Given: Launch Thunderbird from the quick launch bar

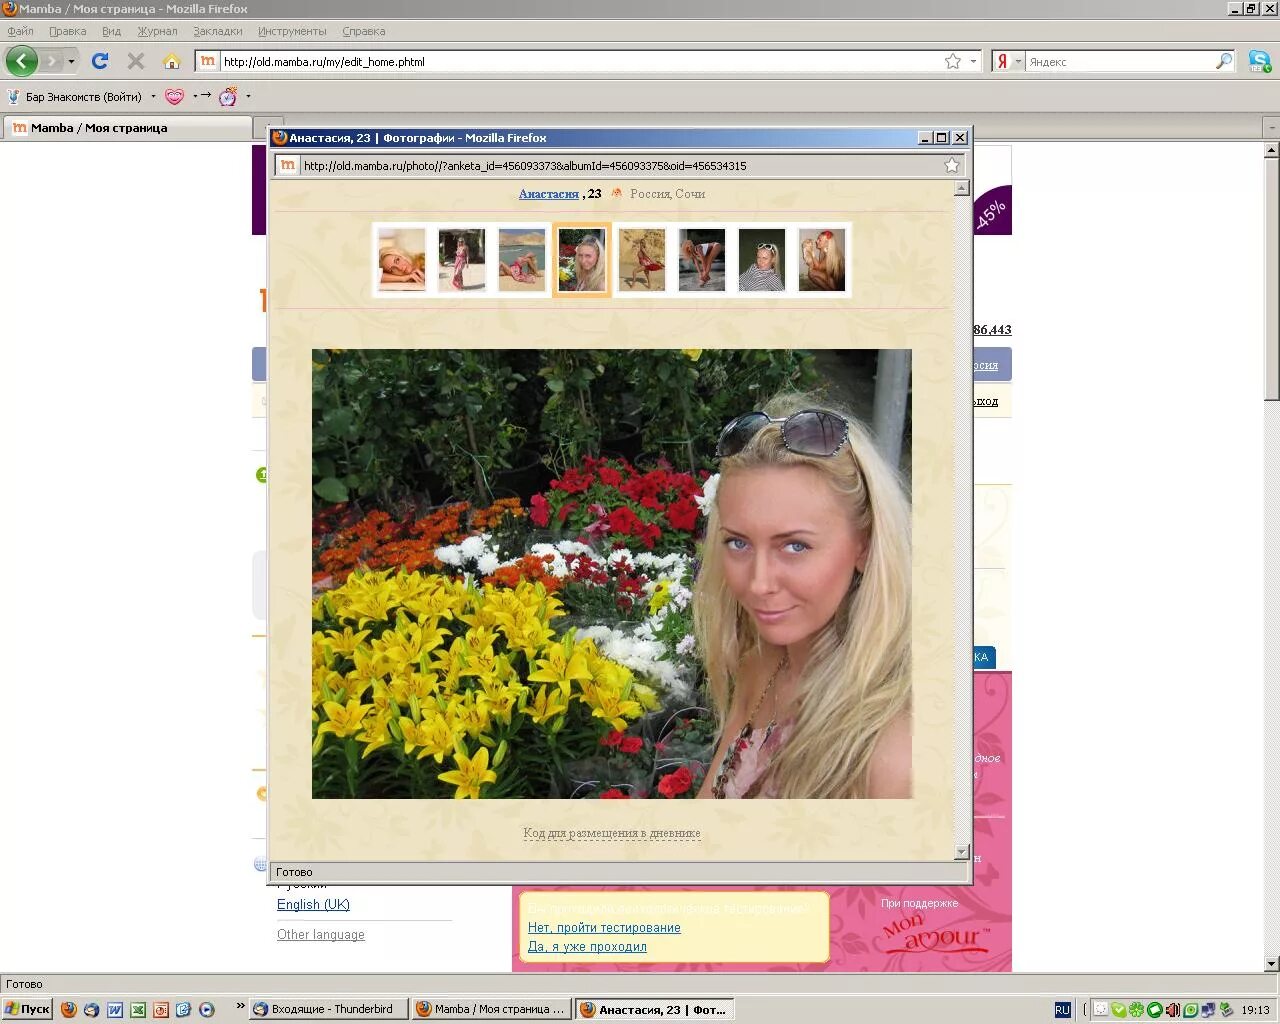Looking at the screenshot, I should coord(91,1010).
